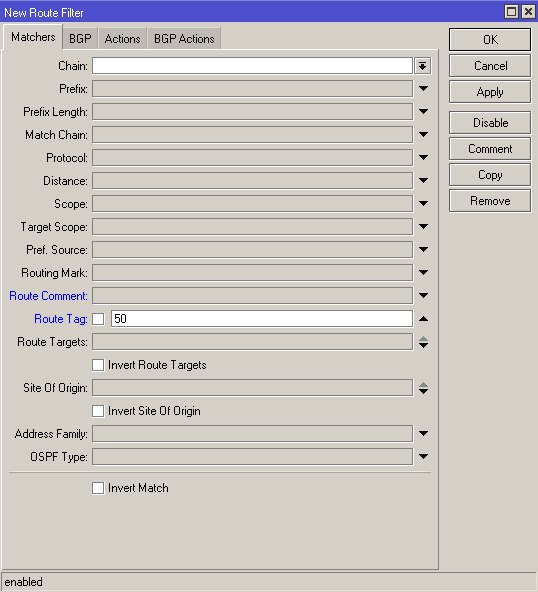Open the BGP tab
Screen dimensions: 538x592
point(80,39)
